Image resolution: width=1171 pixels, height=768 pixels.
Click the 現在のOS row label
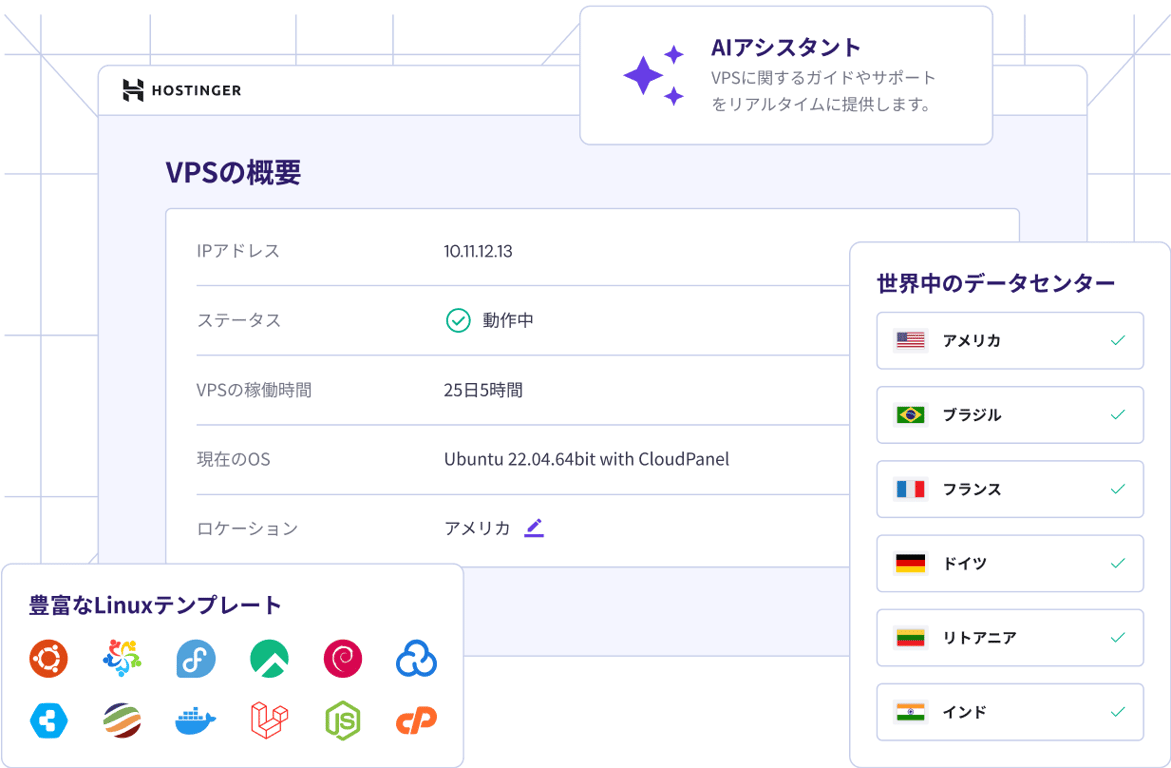coord(234,459)
